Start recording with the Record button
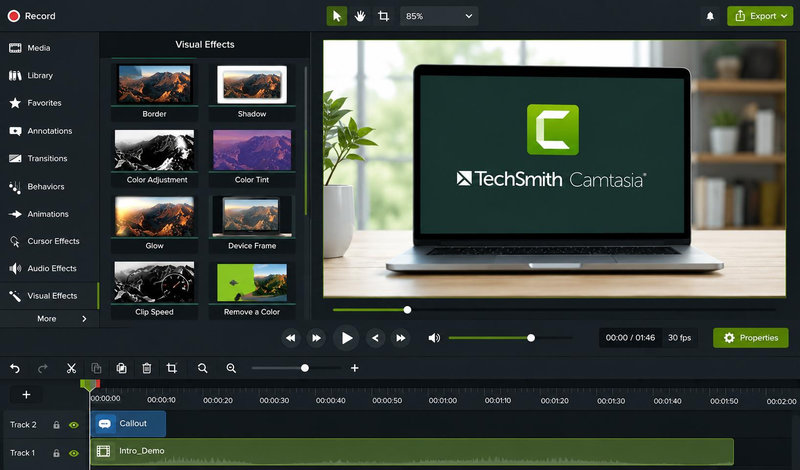 pyautogui.click(x=32, y=16)
